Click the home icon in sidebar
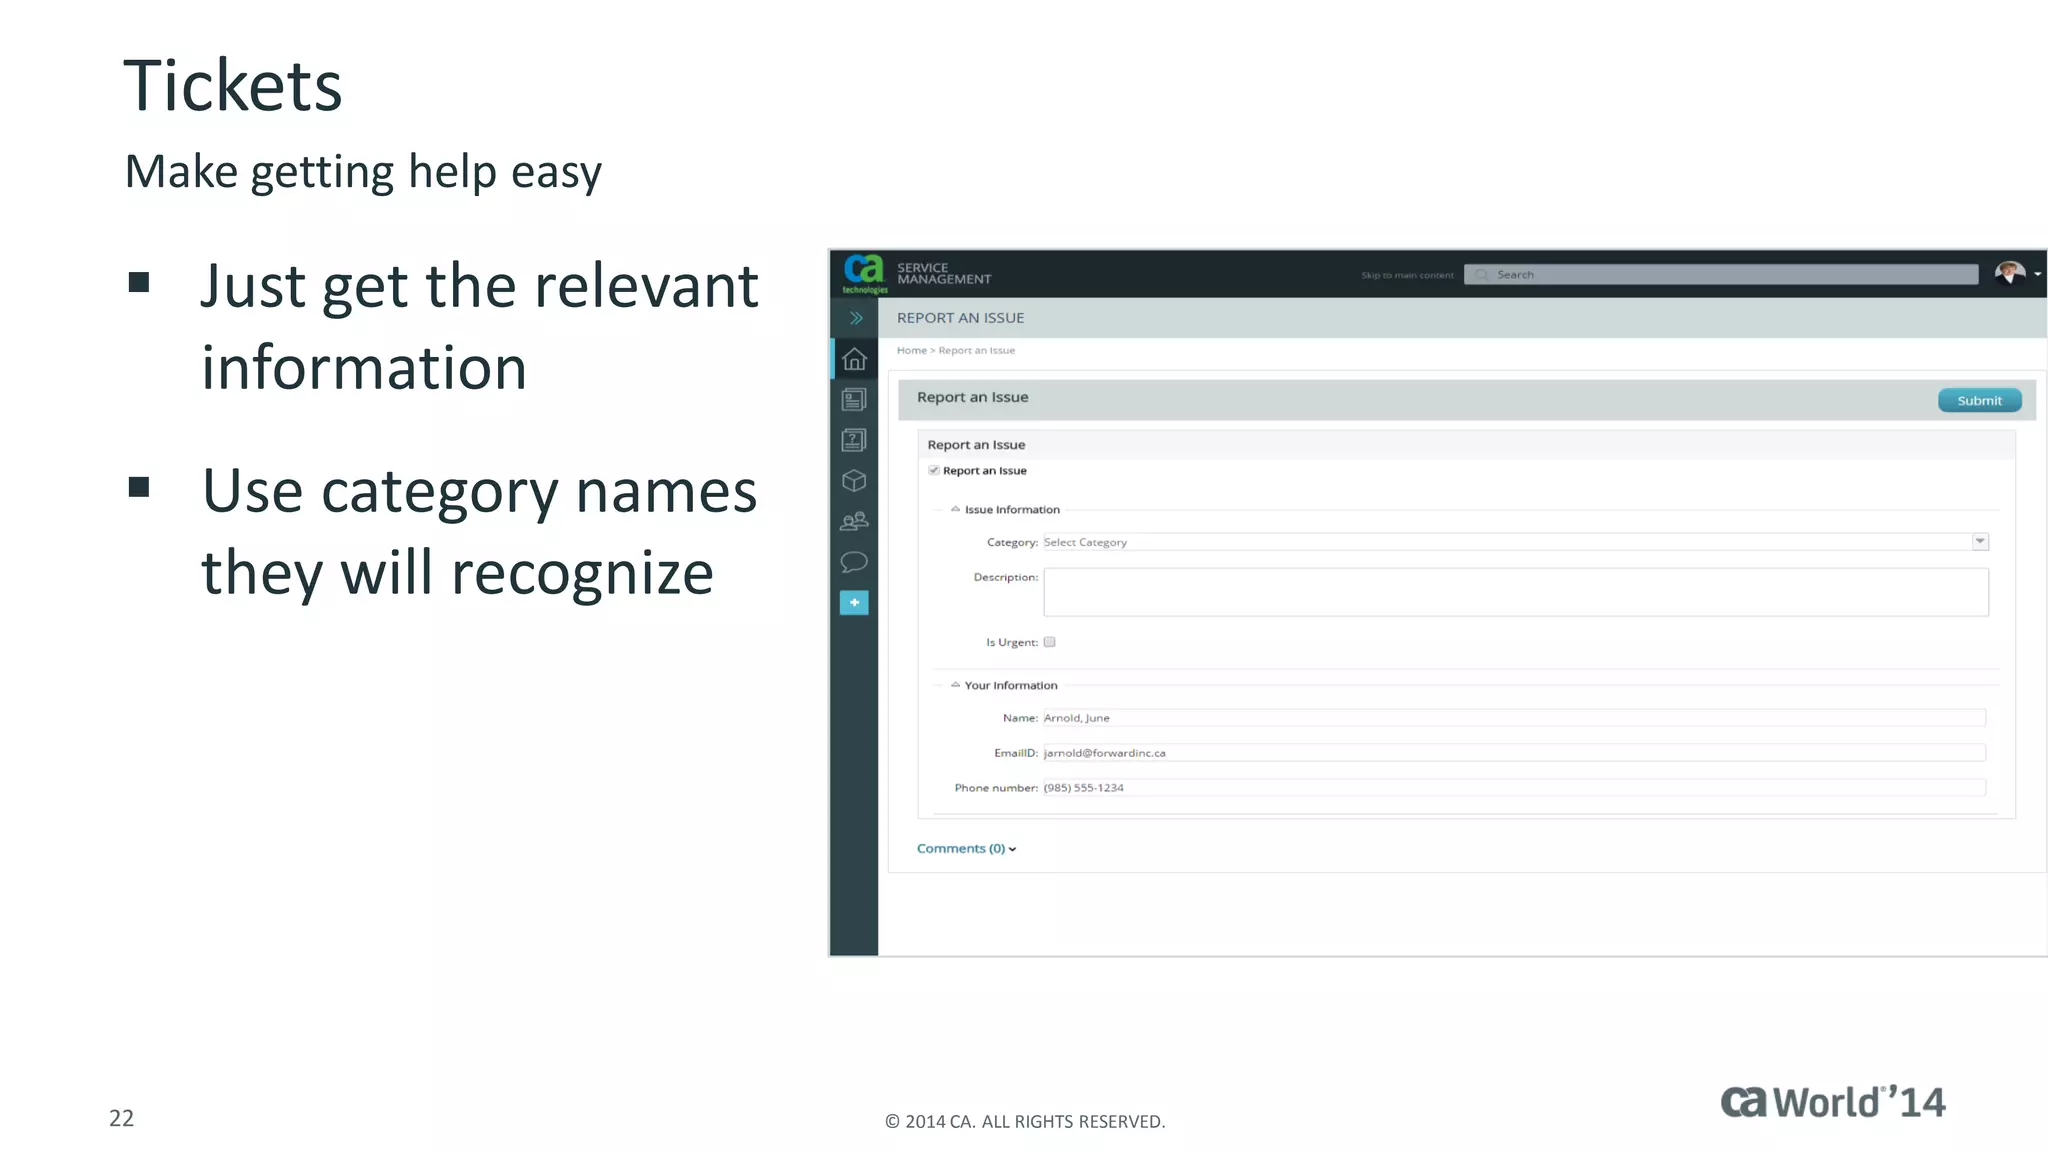 pyautogui.click(x=854, y=359)
